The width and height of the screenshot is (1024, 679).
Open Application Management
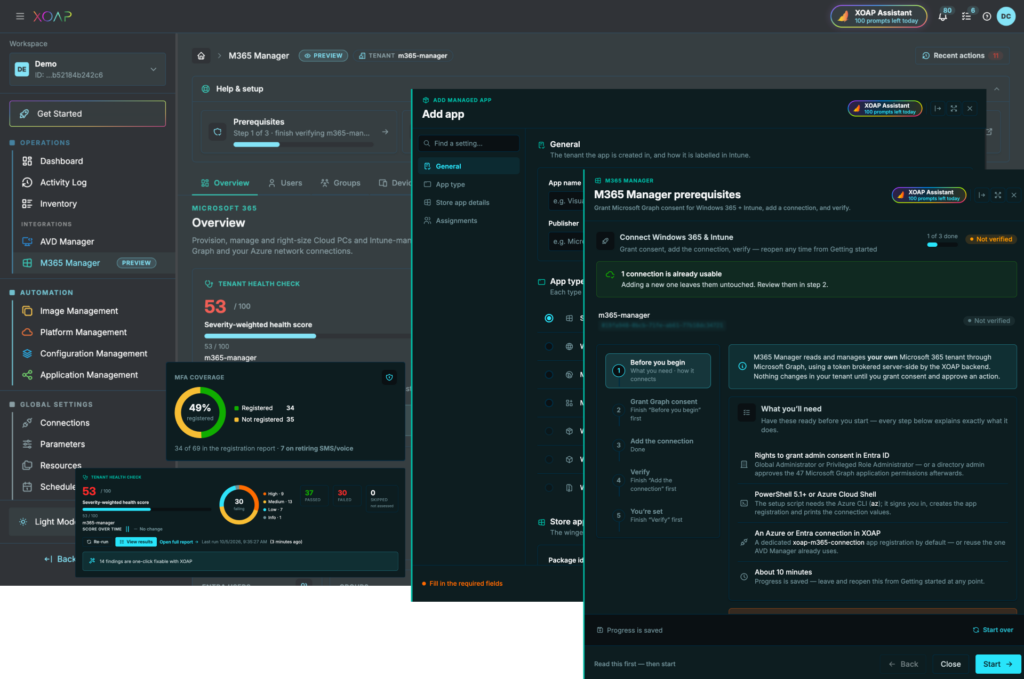pos(89,375)
